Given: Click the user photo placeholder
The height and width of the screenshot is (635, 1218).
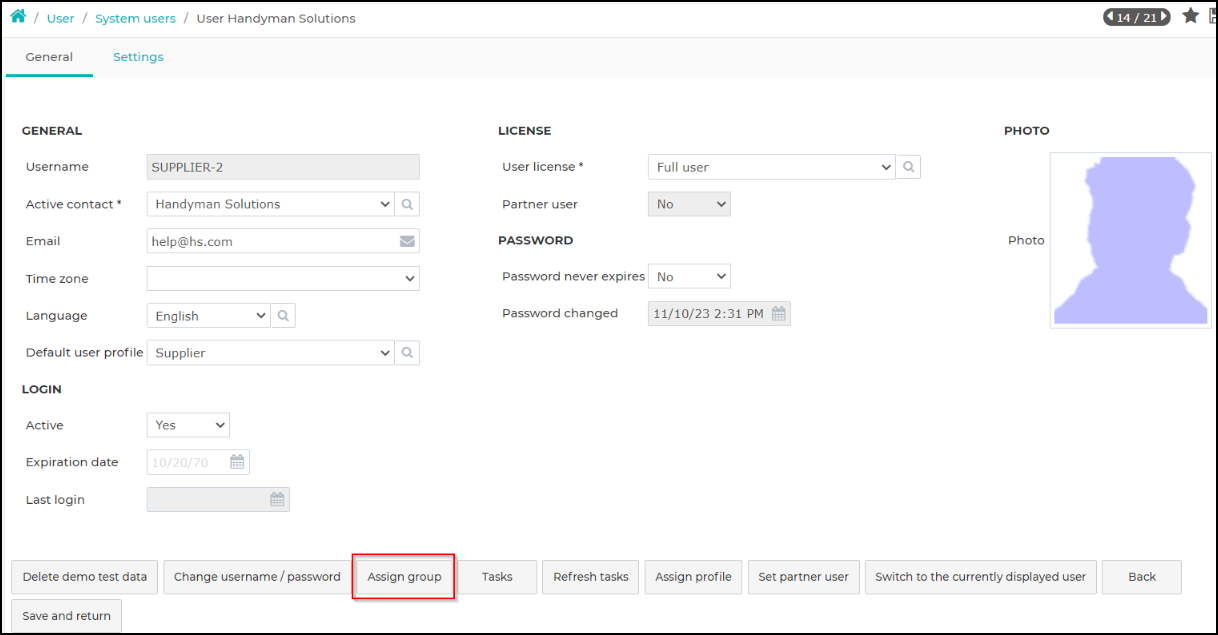Looking at the screenshot, I should click(x=1131, y=240).
